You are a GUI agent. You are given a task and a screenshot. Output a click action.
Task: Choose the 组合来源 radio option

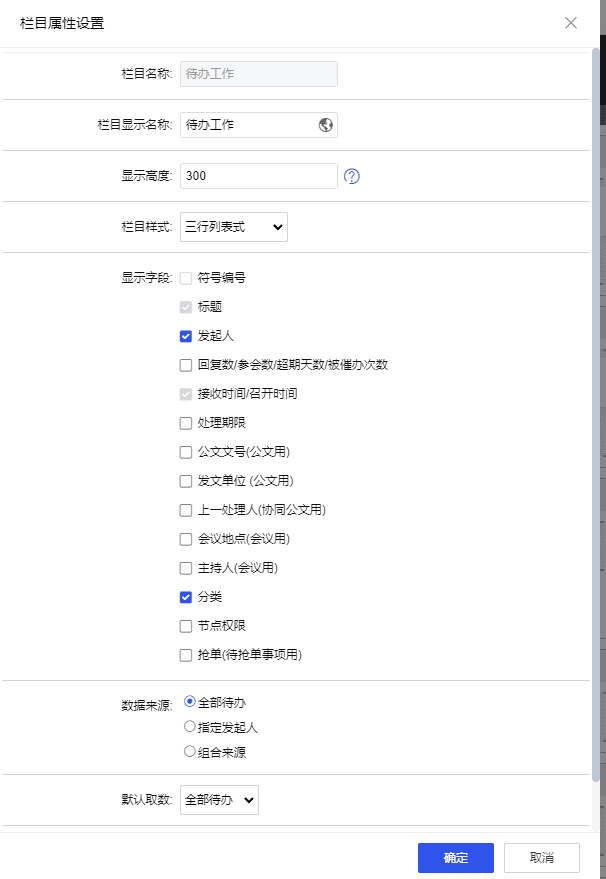point(190,751)
